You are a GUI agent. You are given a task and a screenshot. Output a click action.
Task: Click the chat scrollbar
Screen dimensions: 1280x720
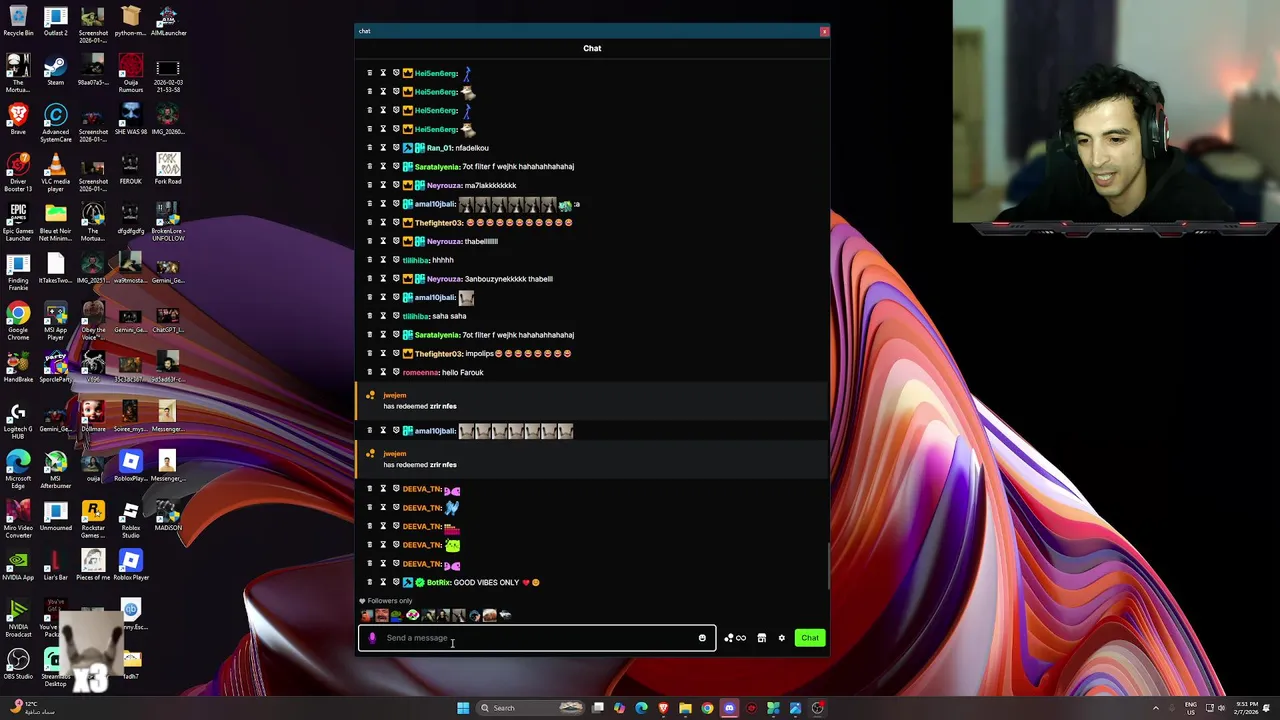coord(828,565)
